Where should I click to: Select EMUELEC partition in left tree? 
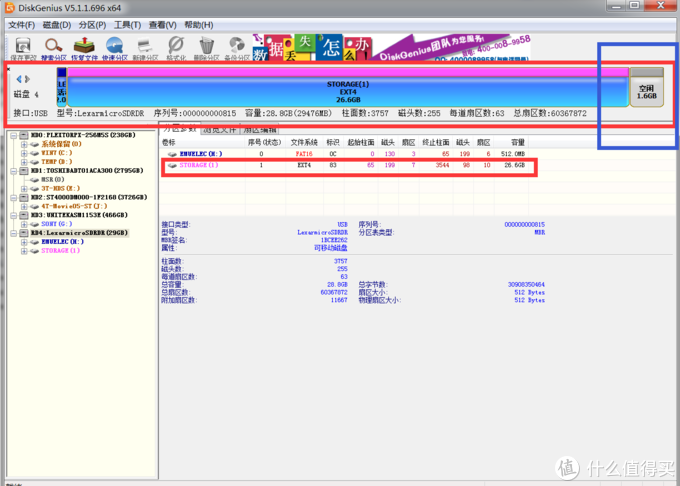tap(62, 242)
